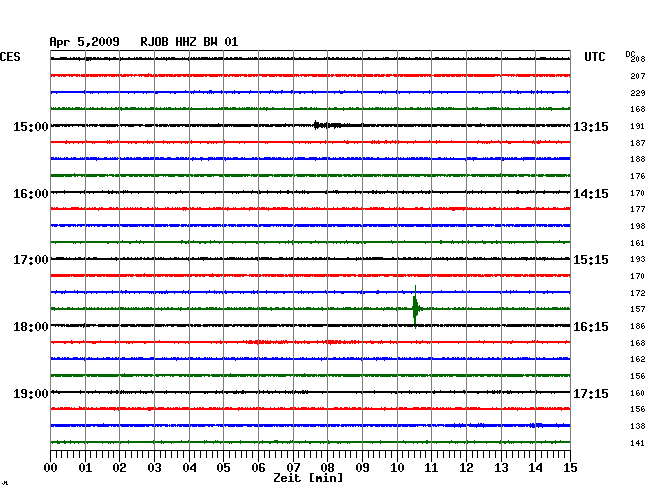Click the "06" minute axis label
Screen dimensions: 650x494
[258, 467]
